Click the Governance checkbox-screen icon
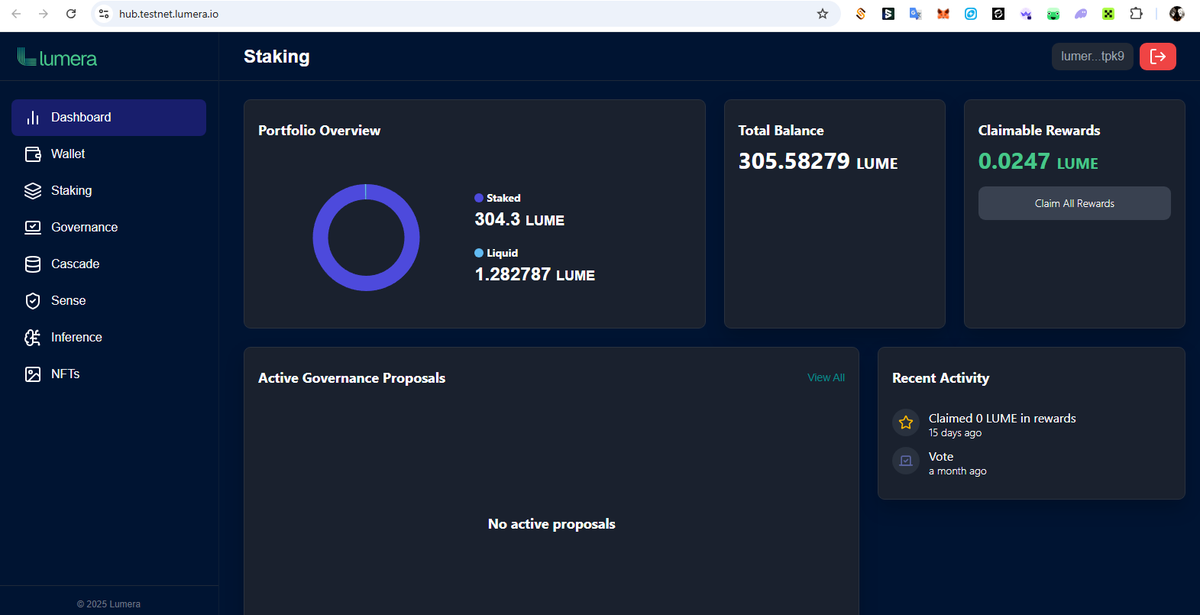1200x615 pixels. coord(33,227)
